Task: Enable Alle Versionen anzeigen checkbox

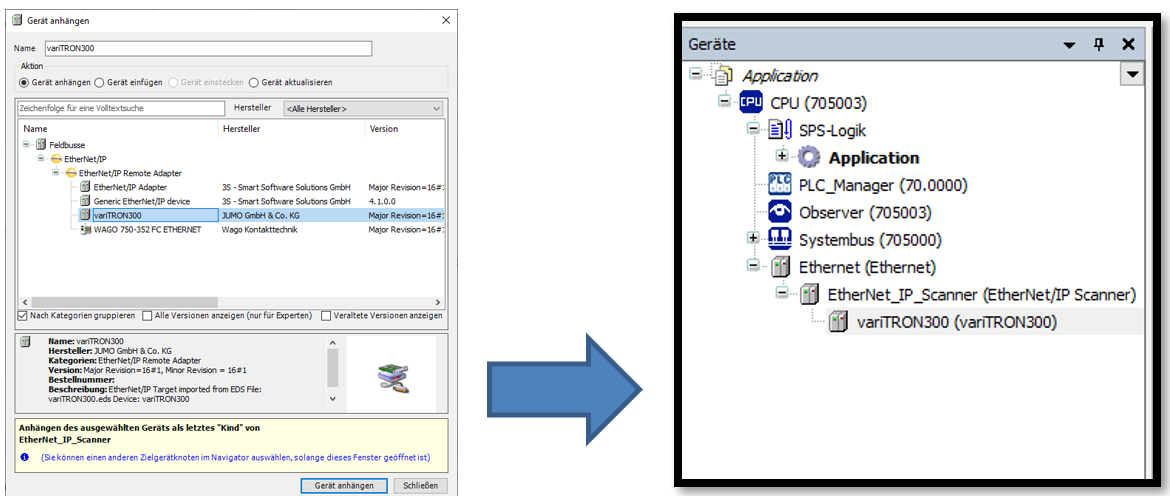Action: pos(147,316)
